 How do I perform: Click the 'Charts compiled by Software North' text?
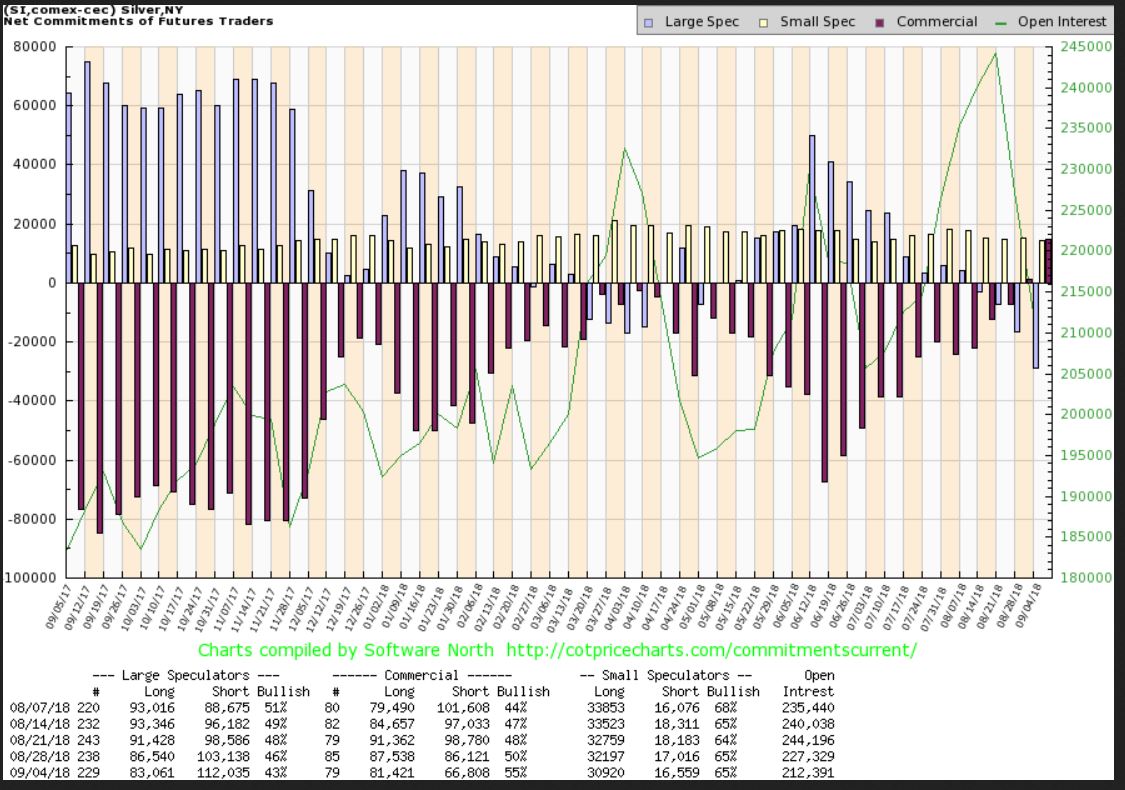tap(345, 650)
